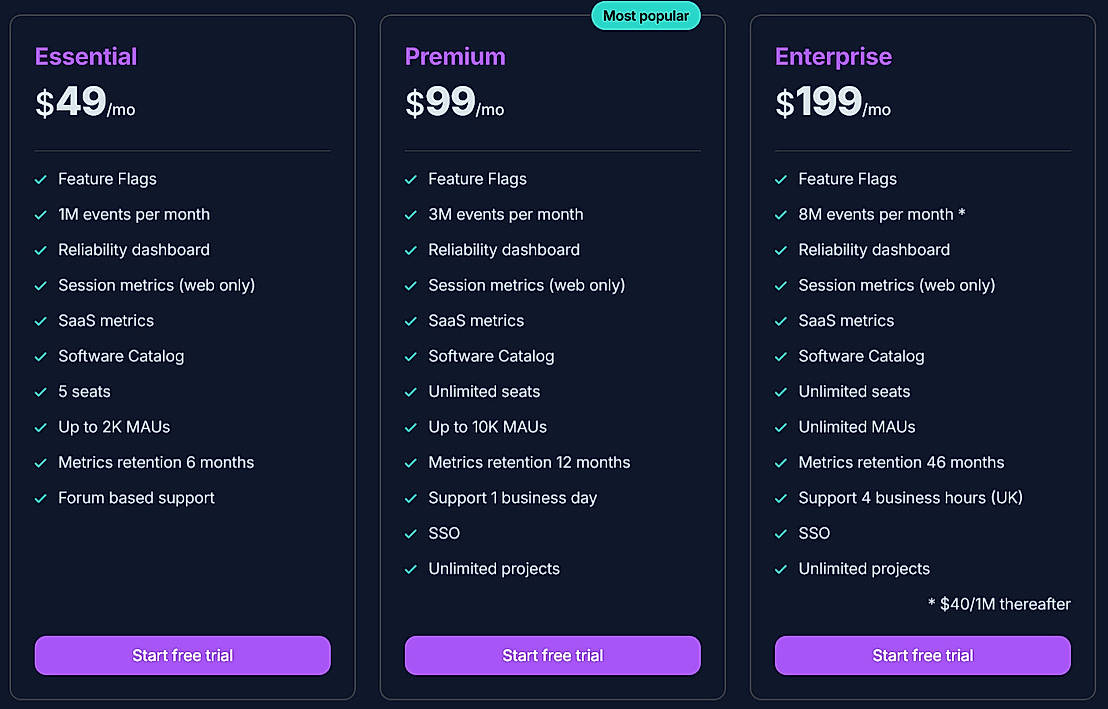Click checkmark beside Unlimited MAUs

click(781, 427)
